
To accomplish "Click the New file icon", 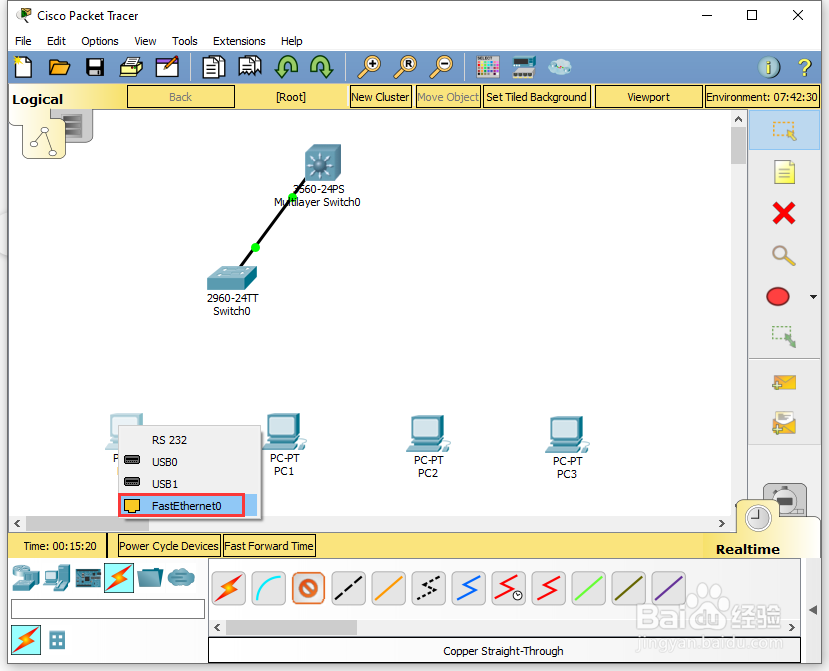I will 23,67.
